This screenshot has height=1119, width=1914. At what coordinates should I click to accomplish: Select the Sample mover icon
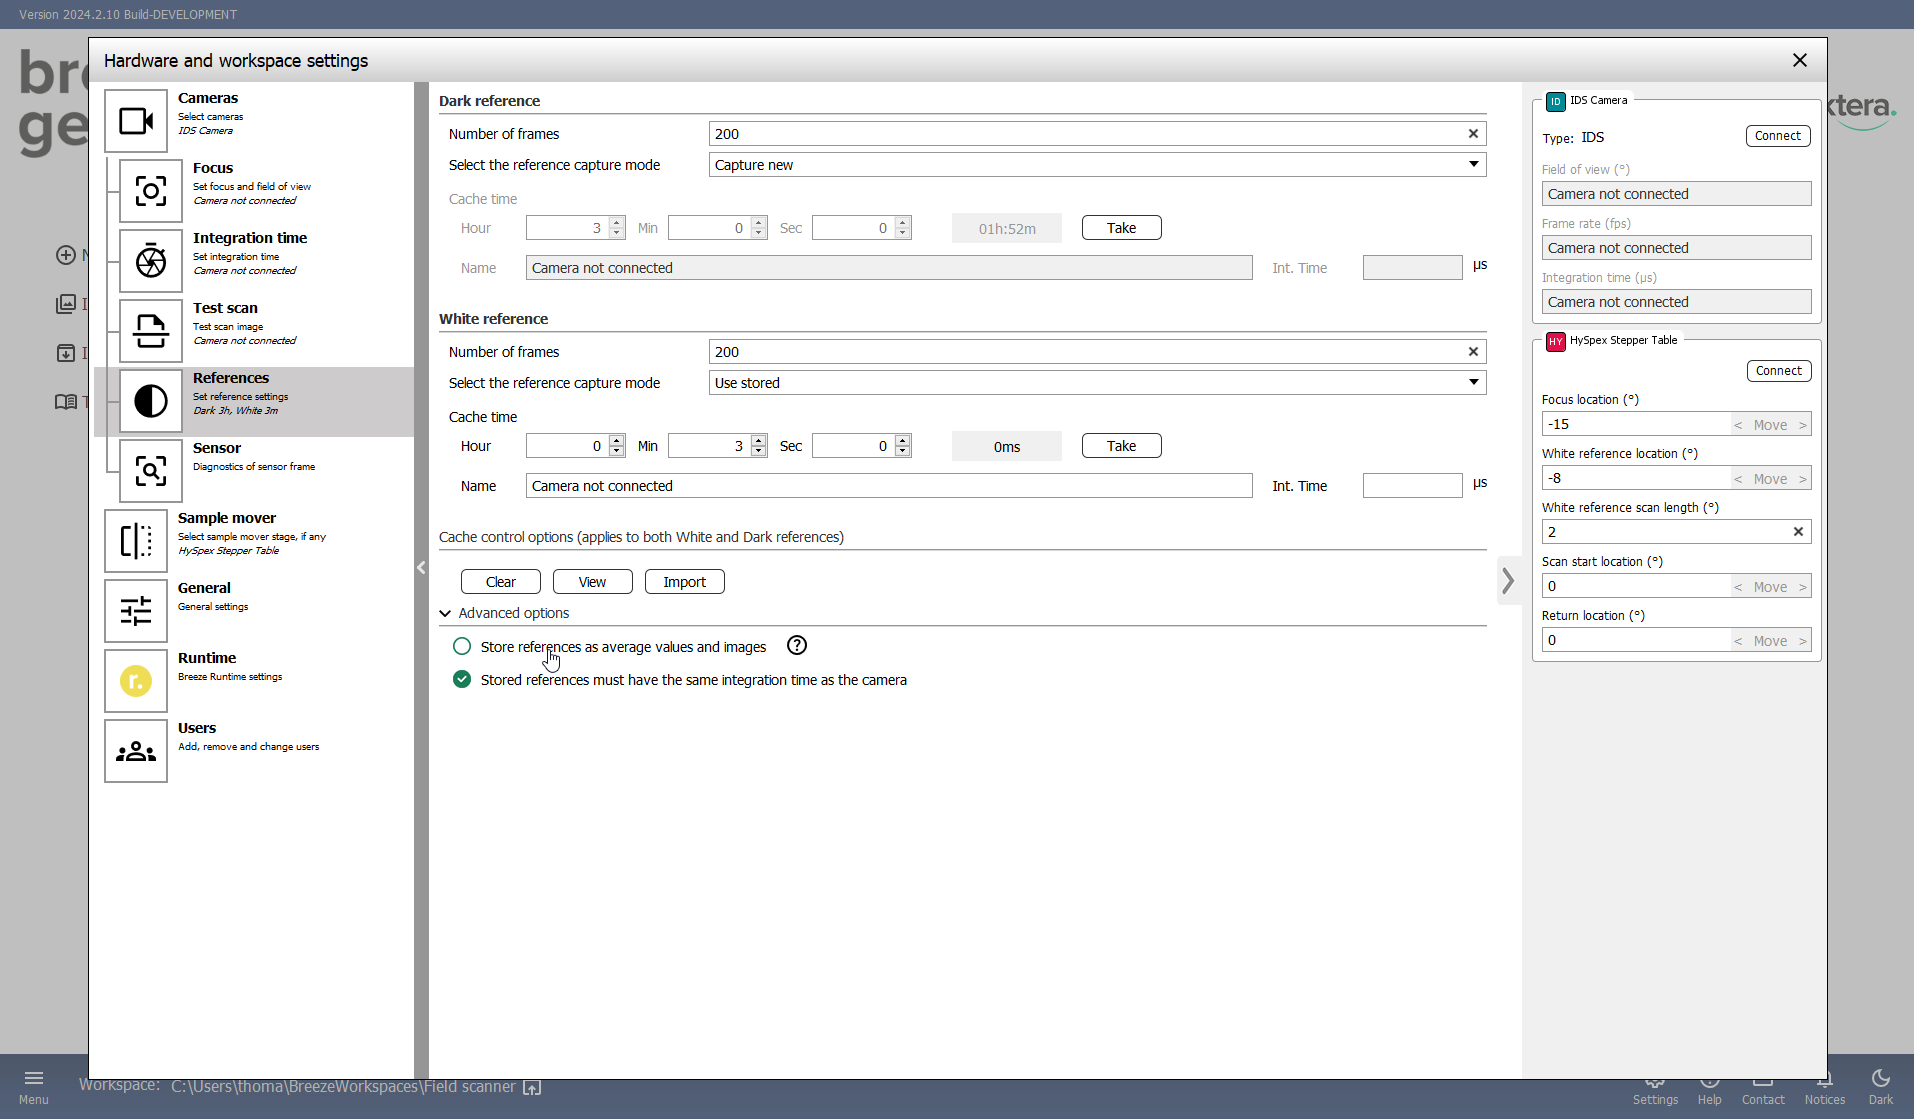[136, 541]
